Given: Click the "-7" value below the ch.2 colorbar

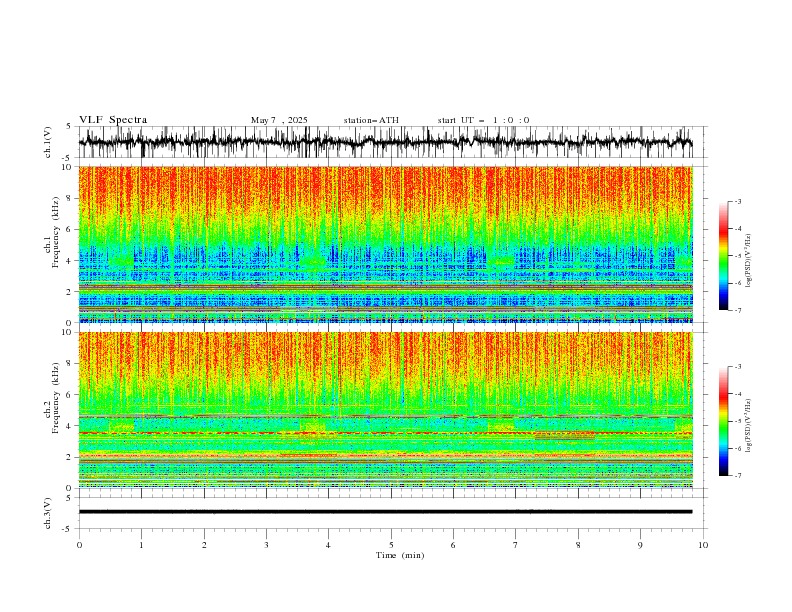Looking at the screenshot, I should click(x=737, y=476).
